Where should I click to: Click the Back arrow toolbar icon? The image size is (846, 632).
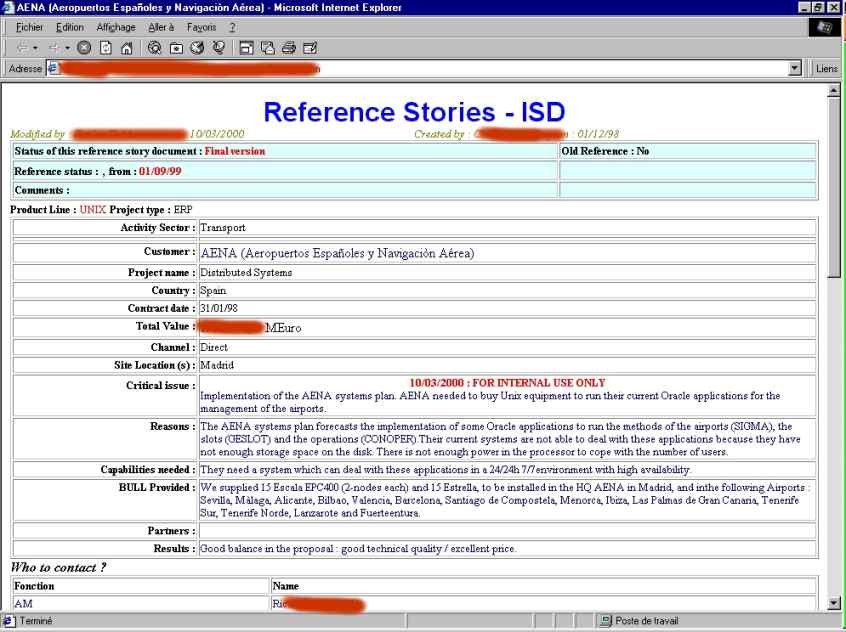click(x=22, y=49)
